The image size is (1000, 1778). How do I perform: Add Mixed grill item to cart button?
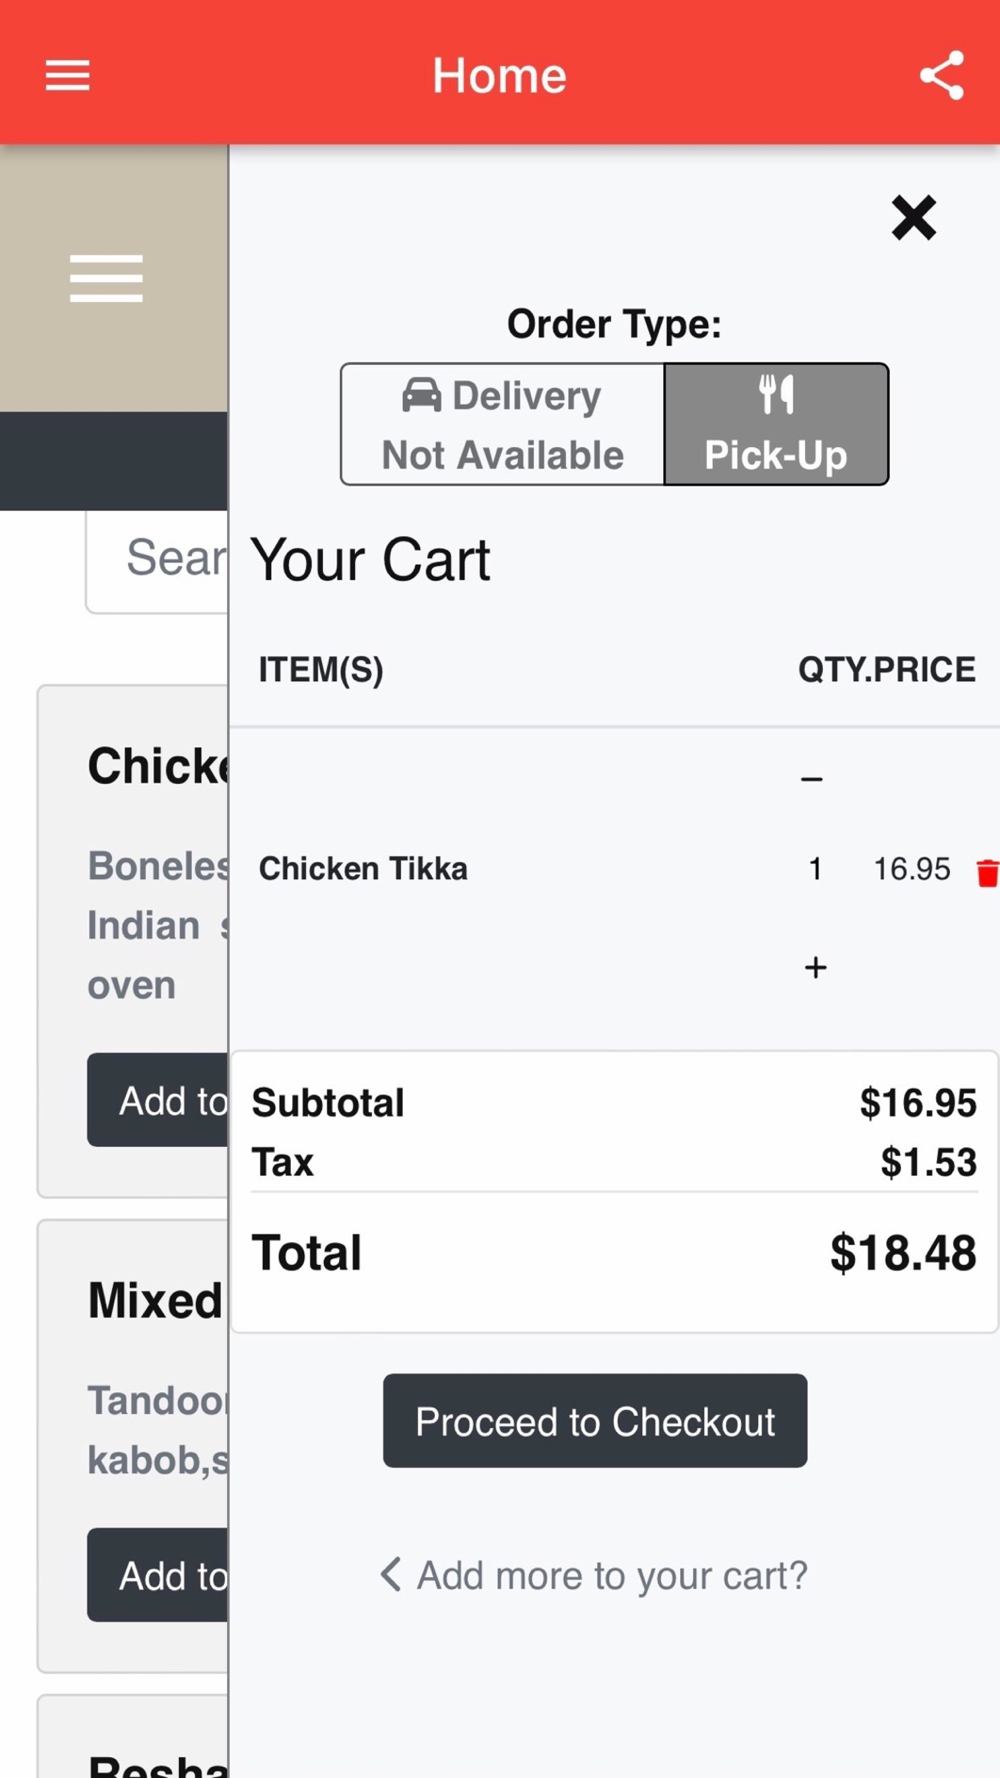pyautogui.click(x=158, y=1575)
